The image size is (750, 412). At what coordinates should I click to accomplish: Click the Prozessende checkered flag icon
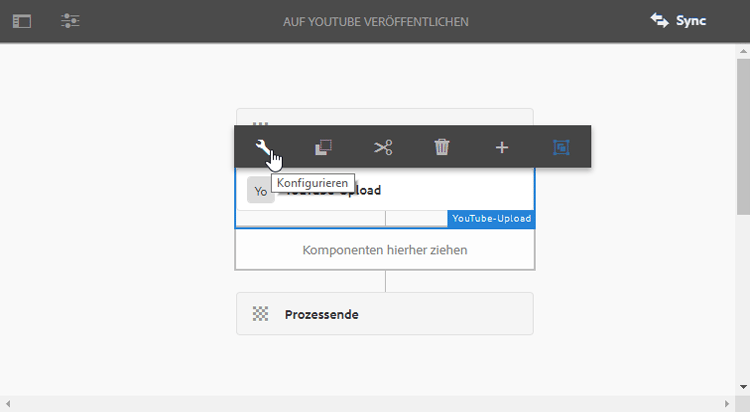click(260, 314)
